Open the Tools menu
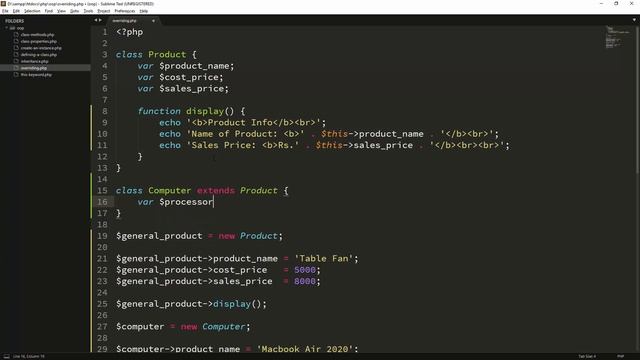 tap(88, 11)
